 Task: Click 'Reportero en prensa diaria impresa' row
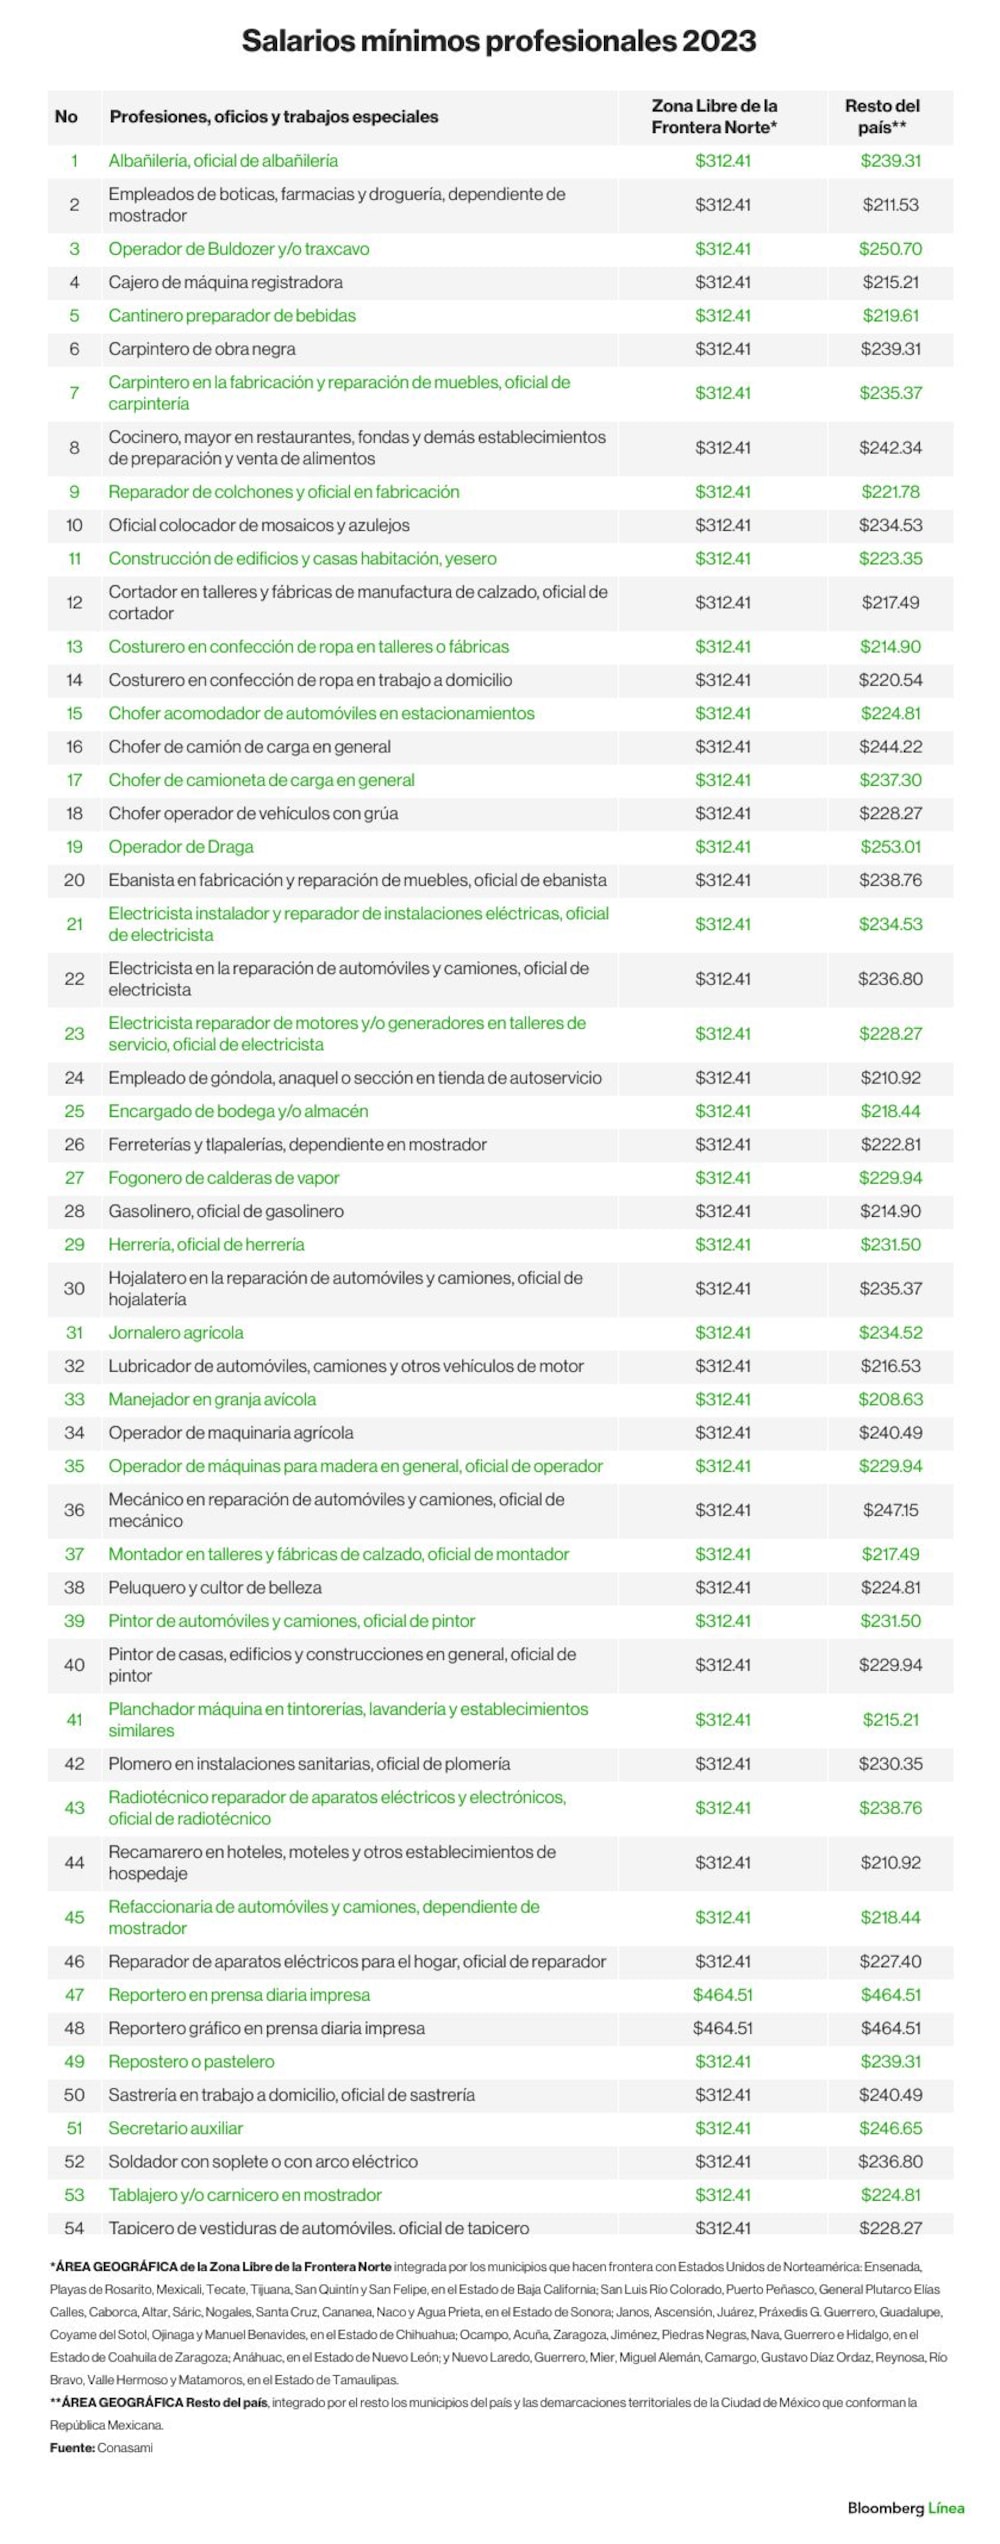coord(500,1994)
